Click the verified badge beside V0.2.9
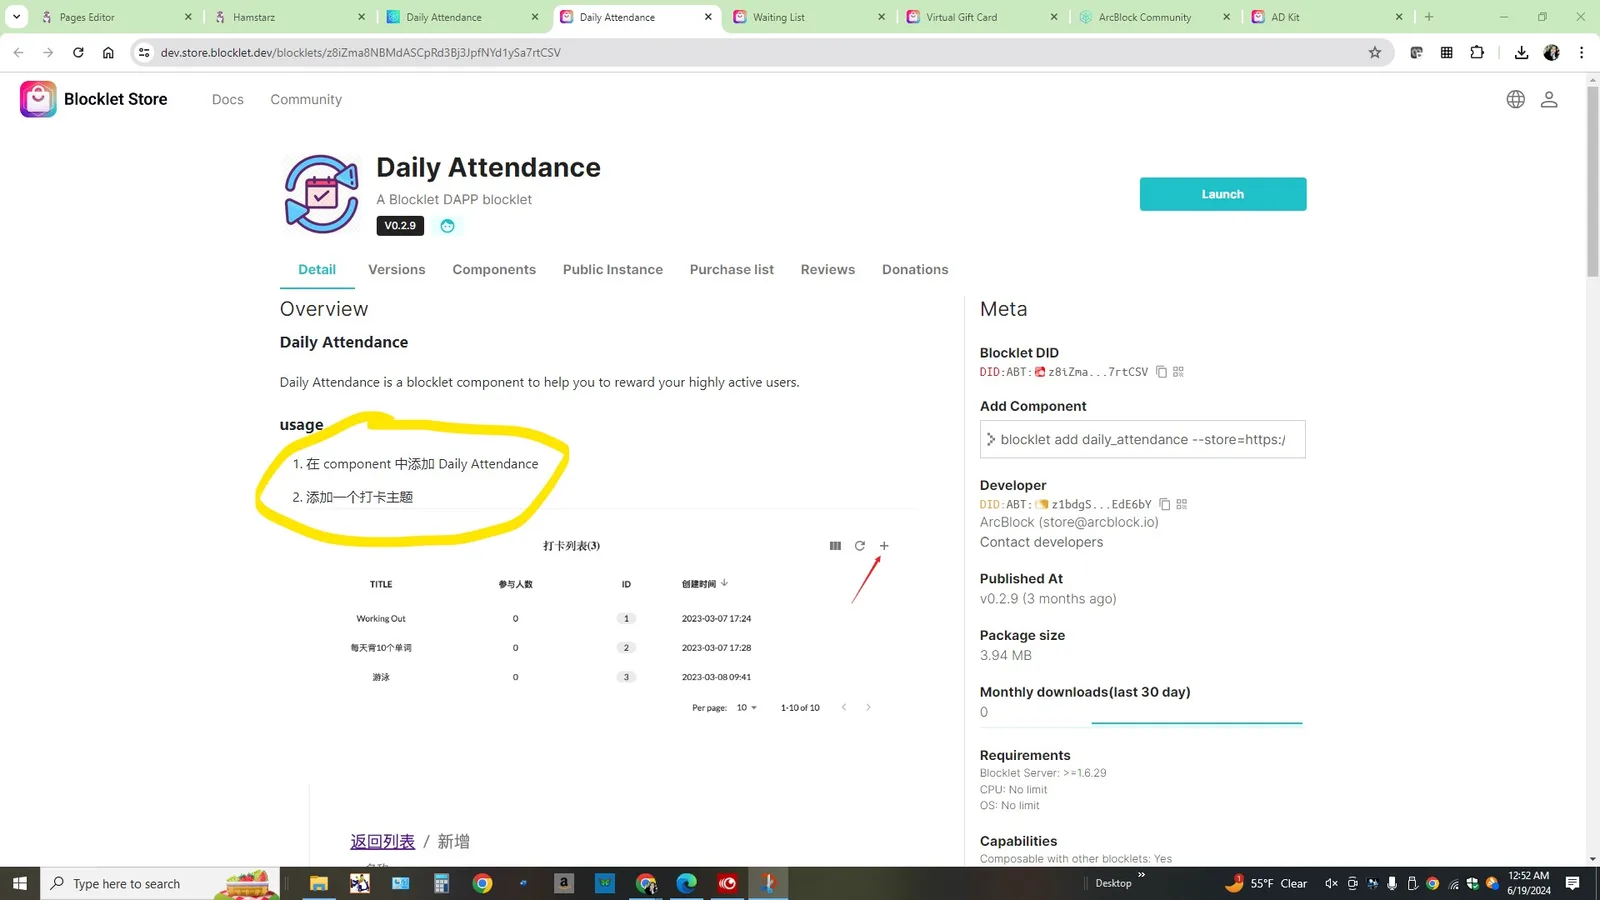The height and width of the screenshot is (900, 1600). pyautogui.click(x=447, y=226)
